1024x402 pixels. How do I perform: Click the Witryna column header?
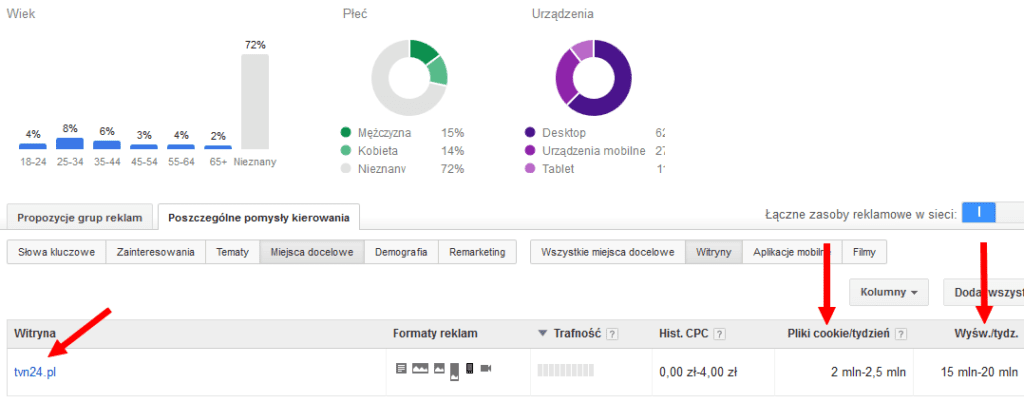pos(35,333)
